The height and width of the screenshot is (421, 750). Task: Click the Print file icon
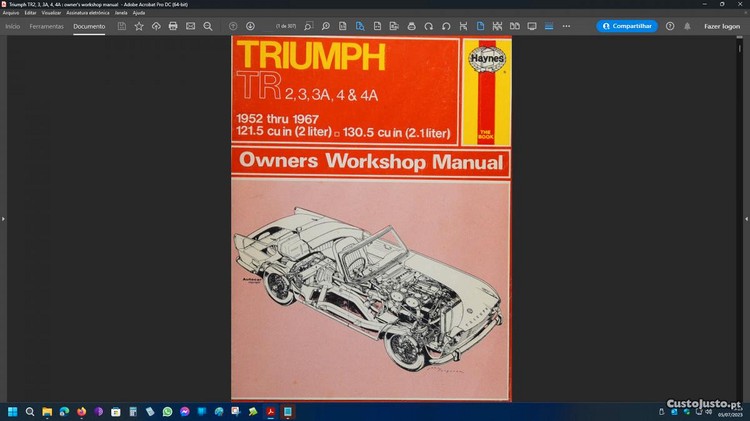pyautogui.click(x=173, y=26)
